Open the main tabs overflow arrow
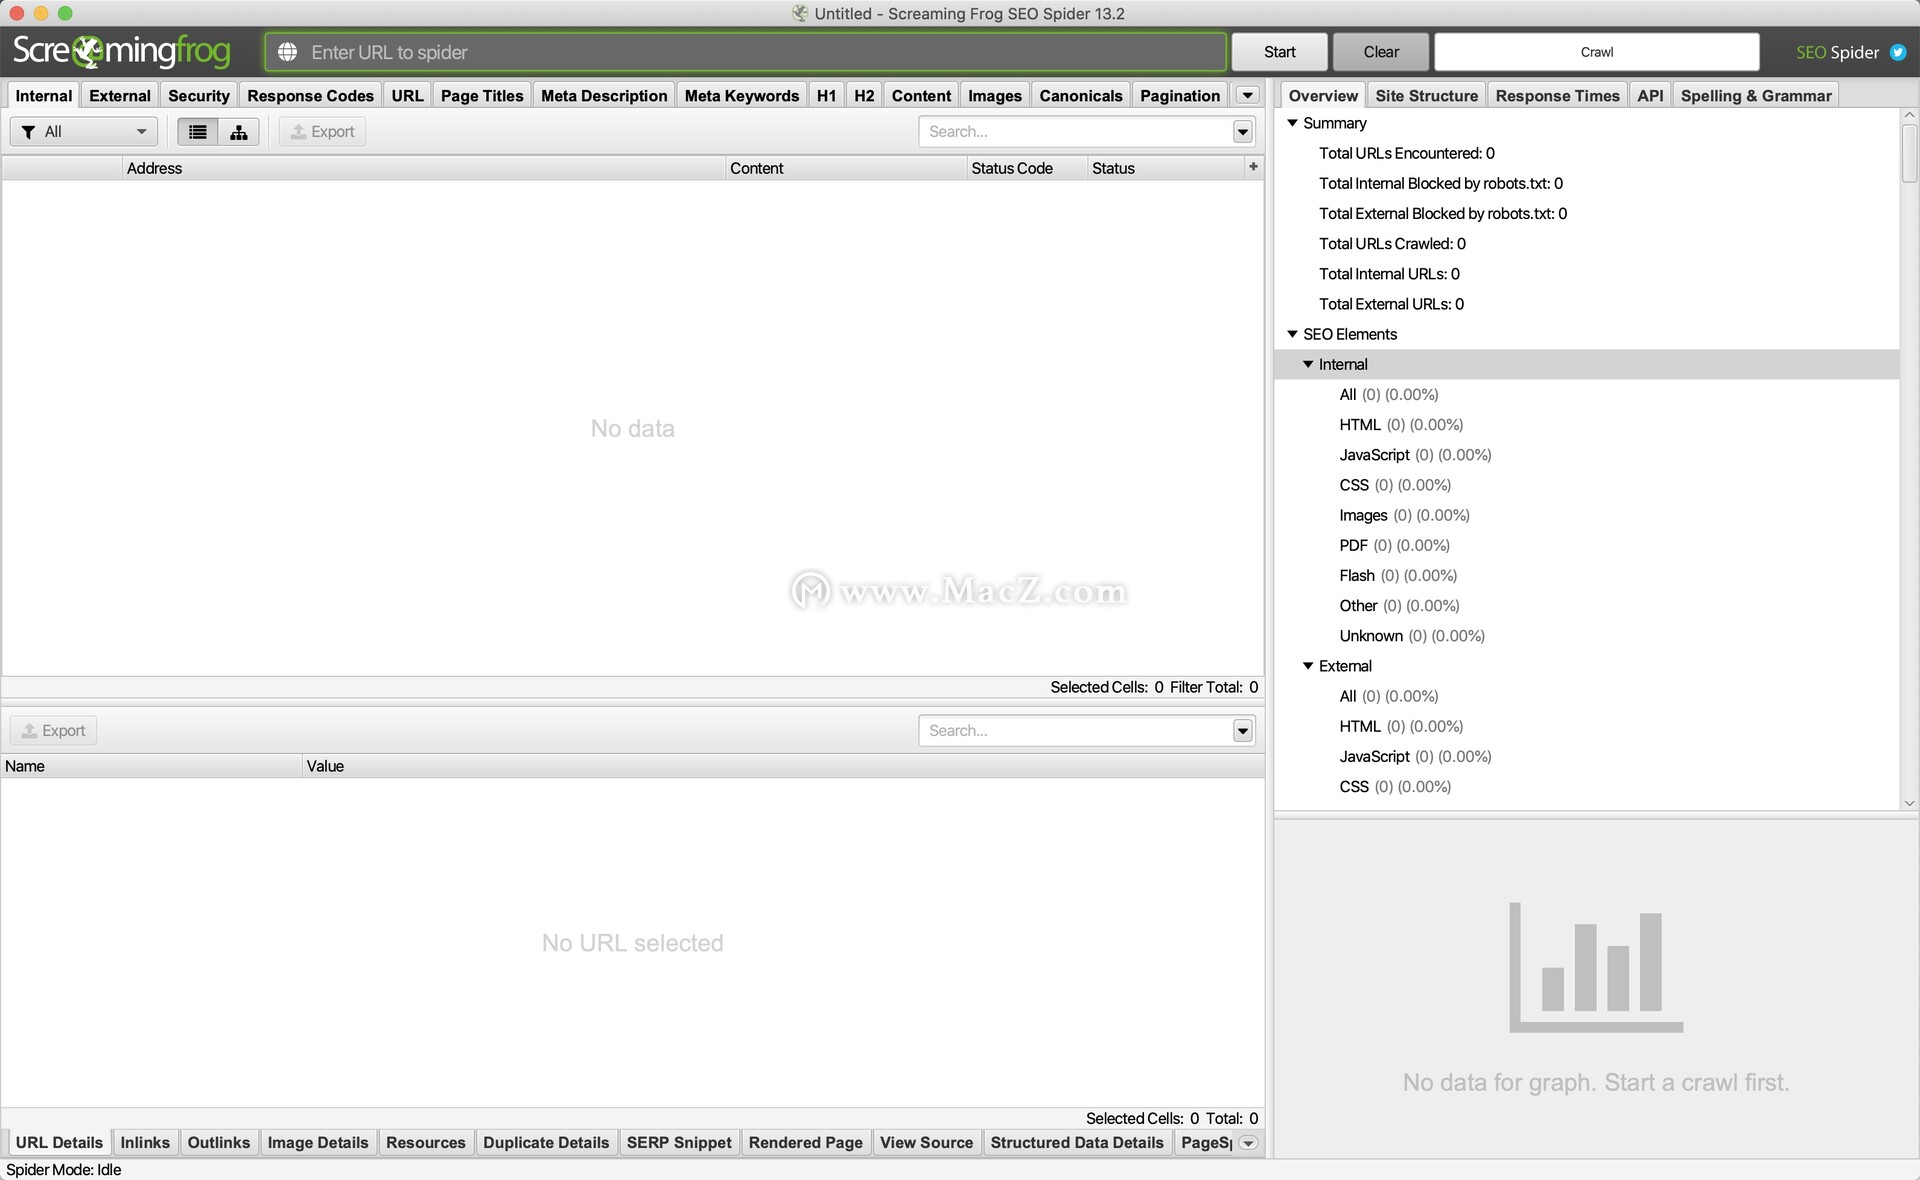1920x1180 pixels. [1247, 95]
